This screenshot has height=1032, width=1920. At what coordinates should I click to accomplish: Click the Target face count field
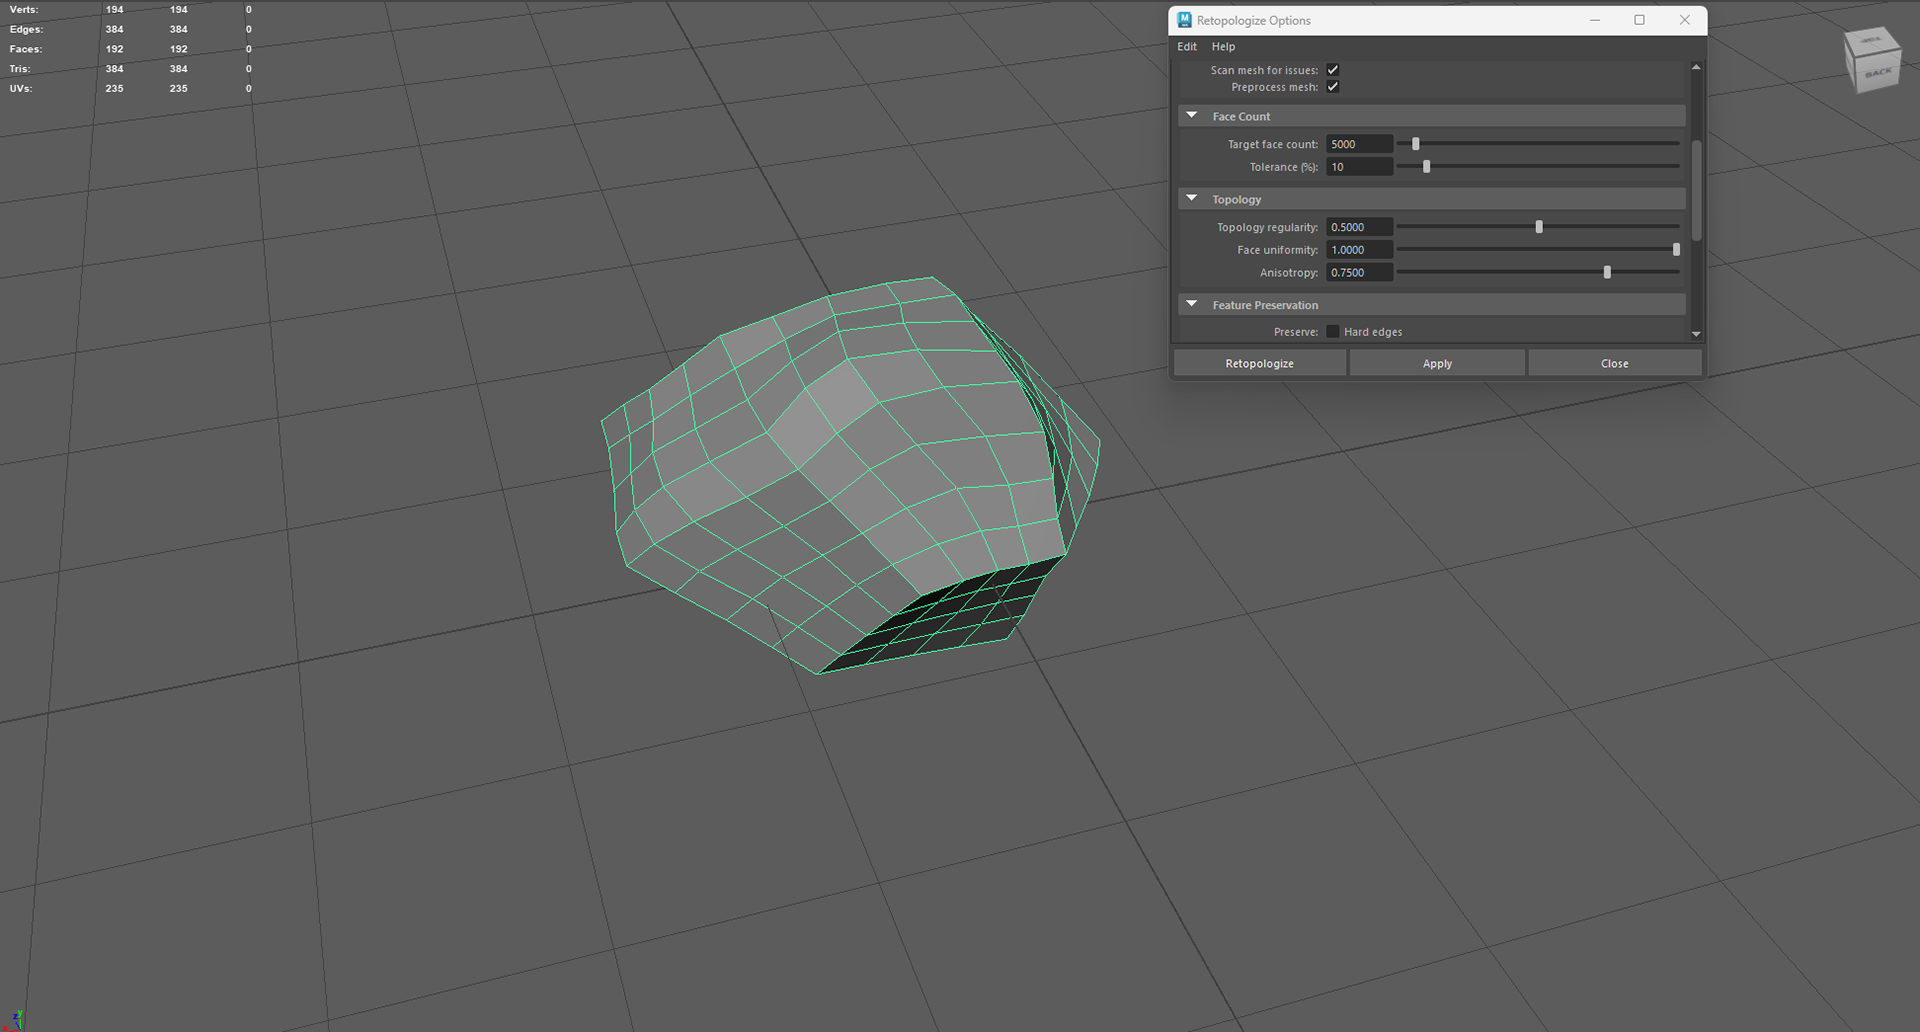[1359, 144]
